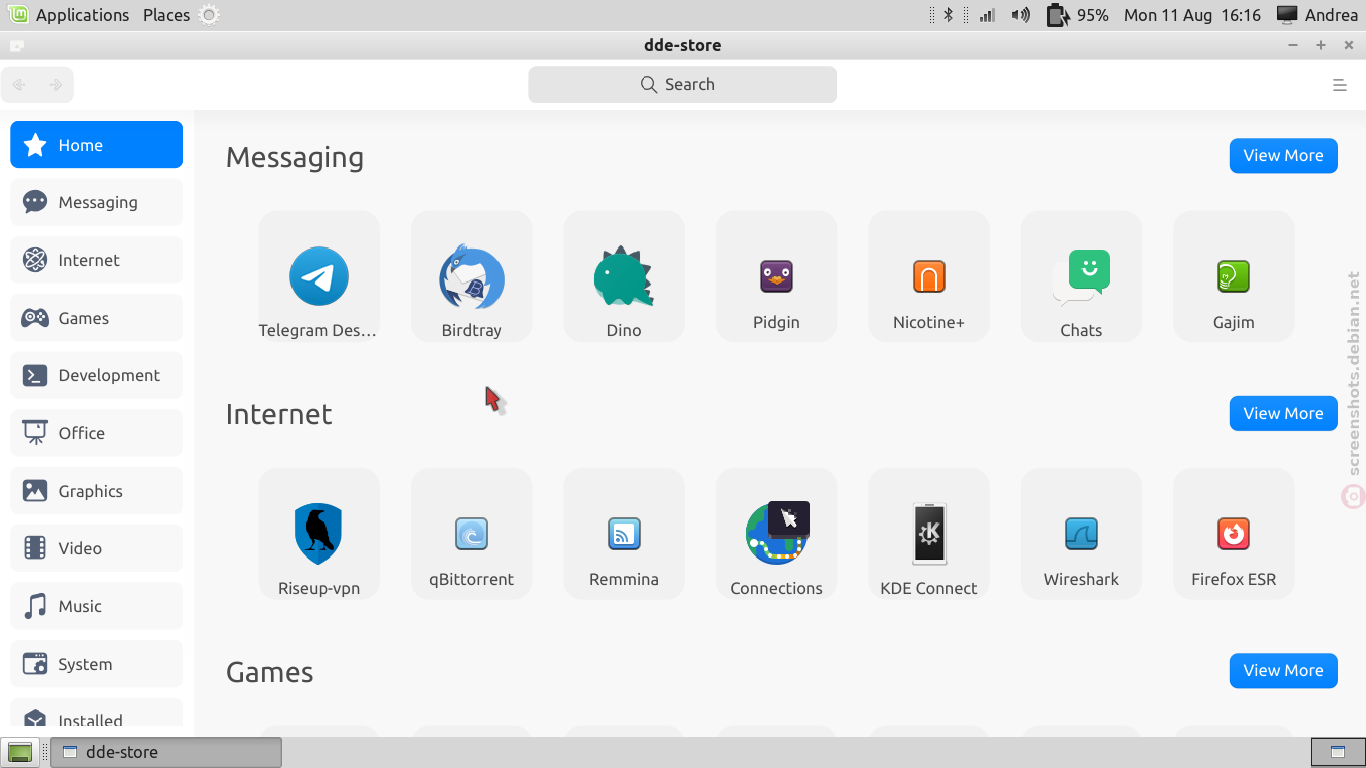The image size is (1366, 768).
Task: Switch to the Games sidebar category
Action: click(x=97, y=318)
